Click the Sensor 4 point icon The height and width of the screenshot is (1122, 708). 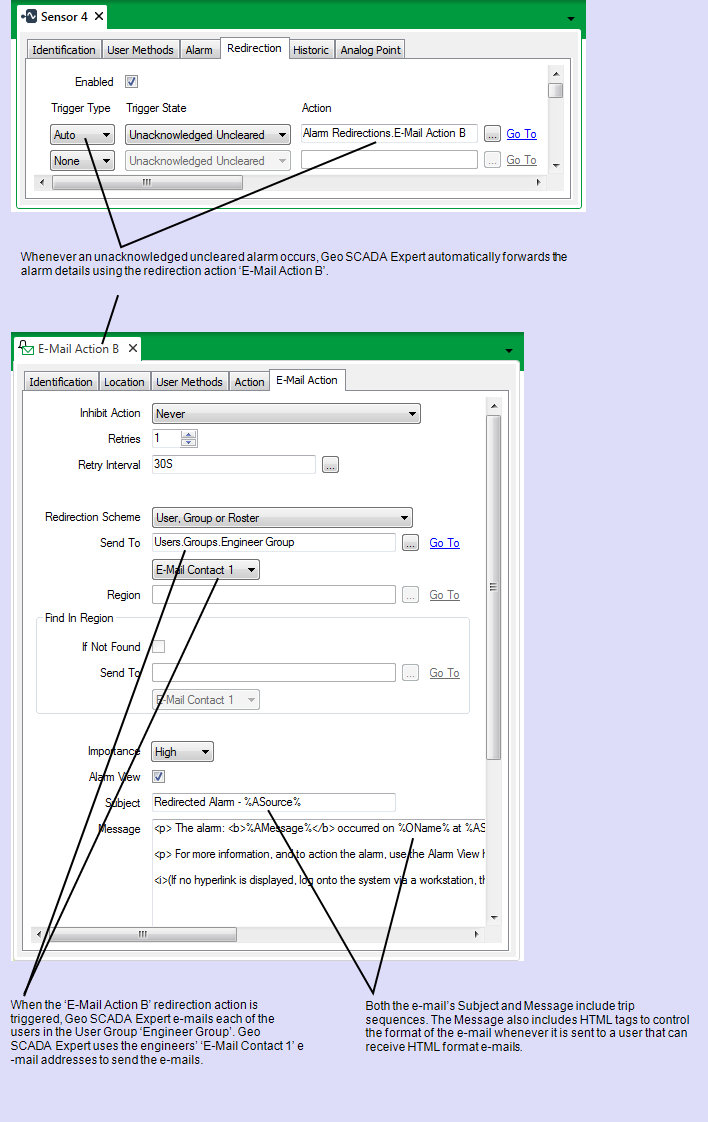tap(29, 17)
